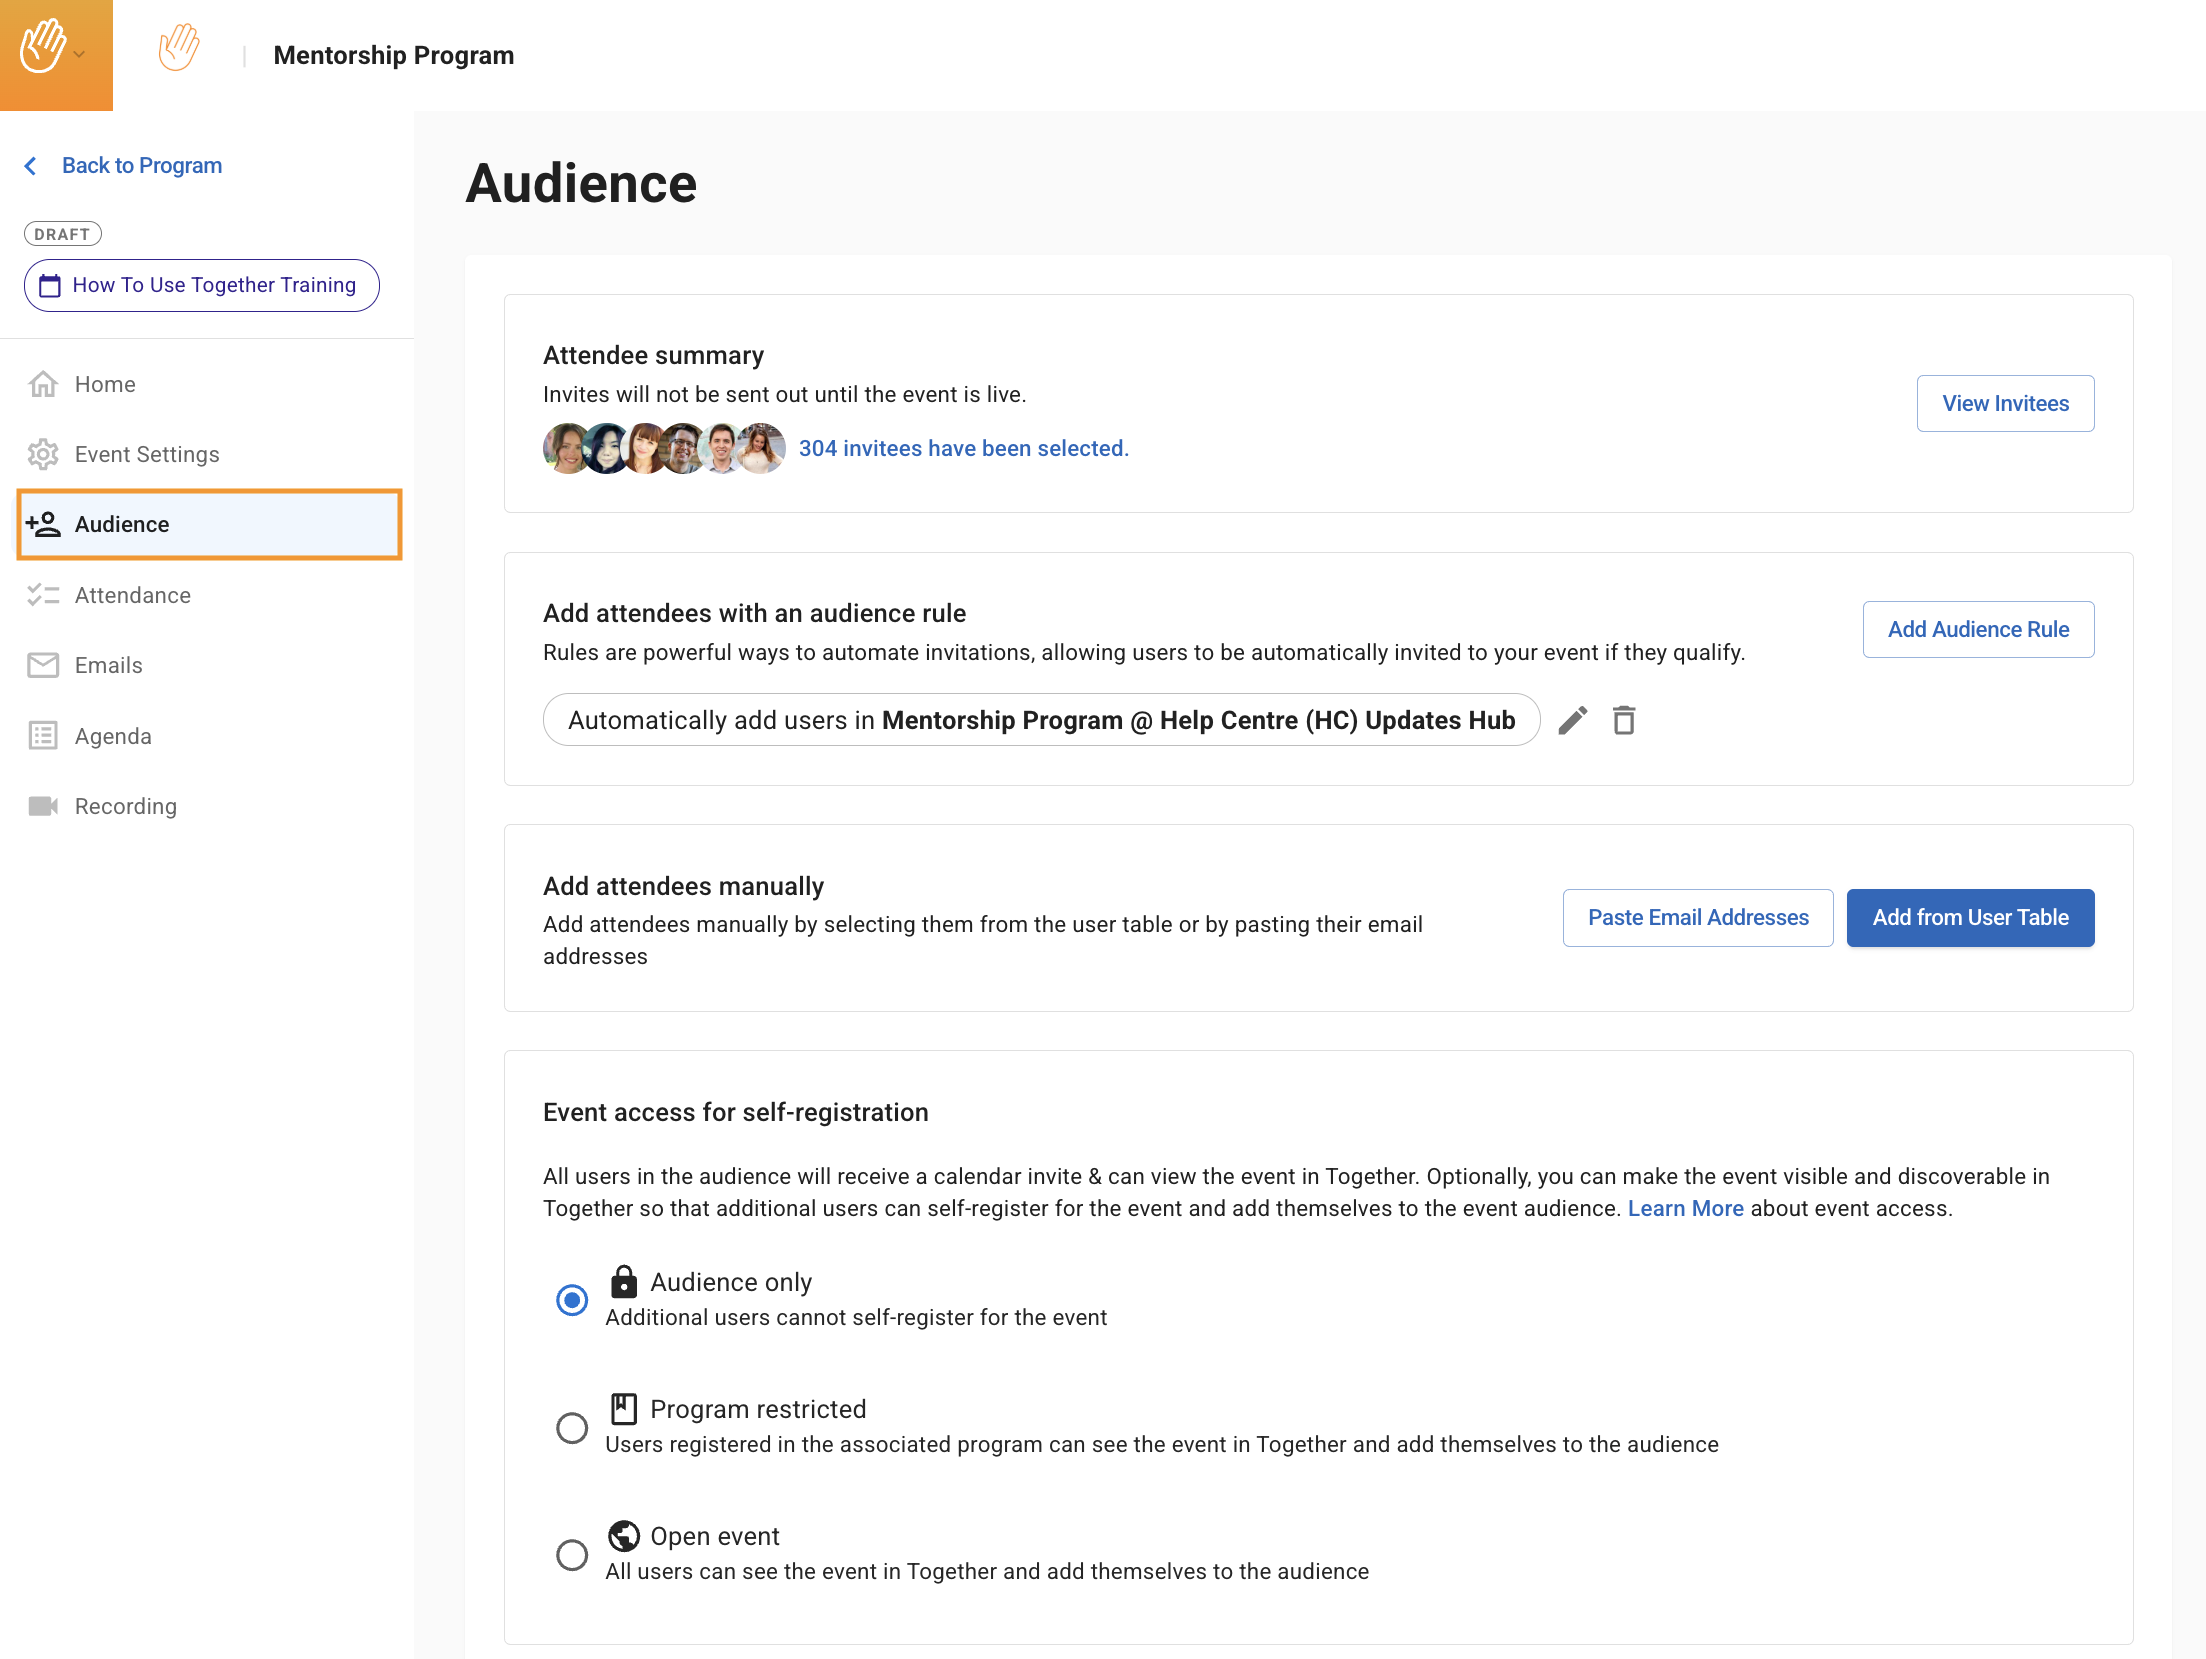Image resolution: width=2206 pixels, height=1659 pixels.
Task: Click the Attendance checklist icon
Action: coord(43,595)
